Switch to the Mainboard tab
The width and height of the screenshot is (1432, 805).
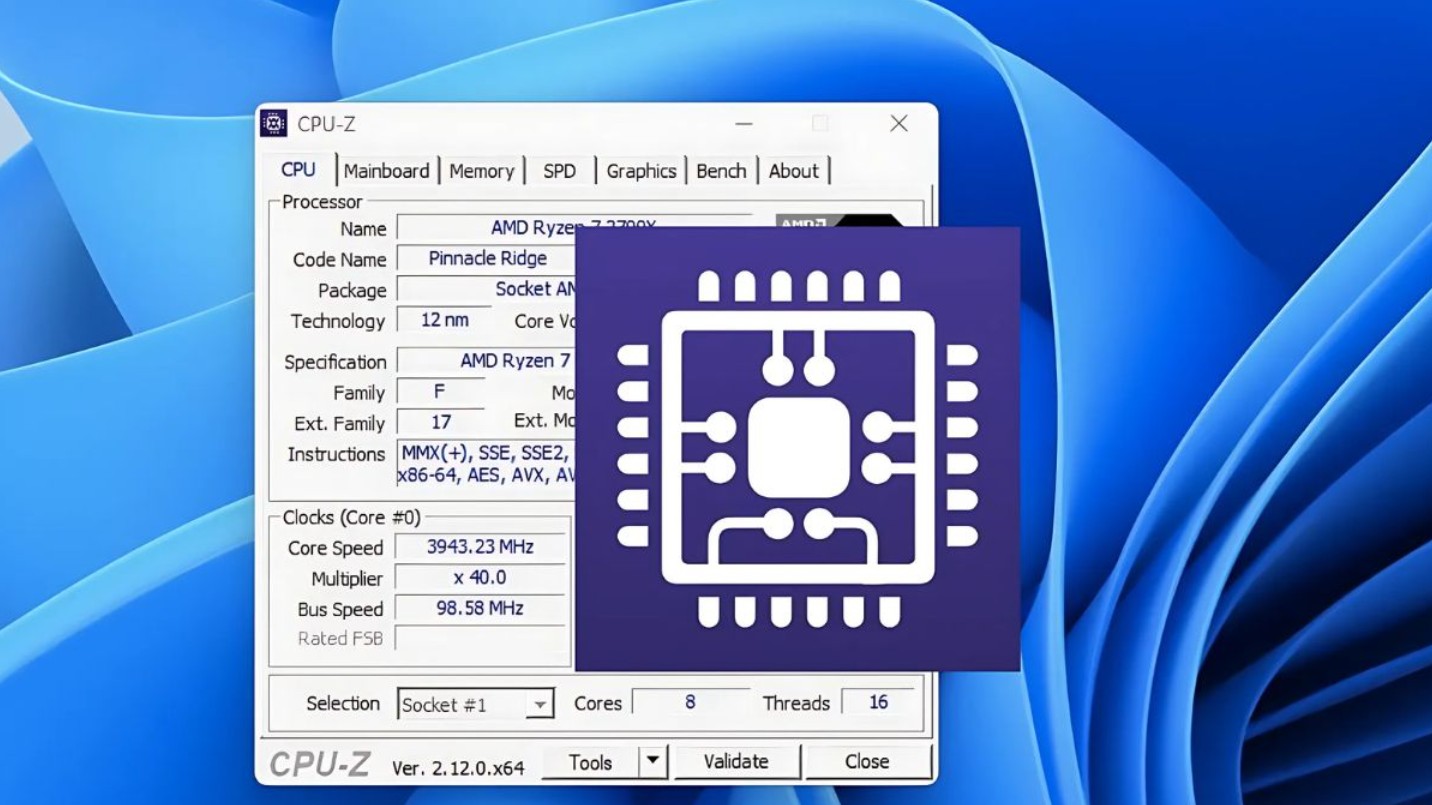(386, 171)
